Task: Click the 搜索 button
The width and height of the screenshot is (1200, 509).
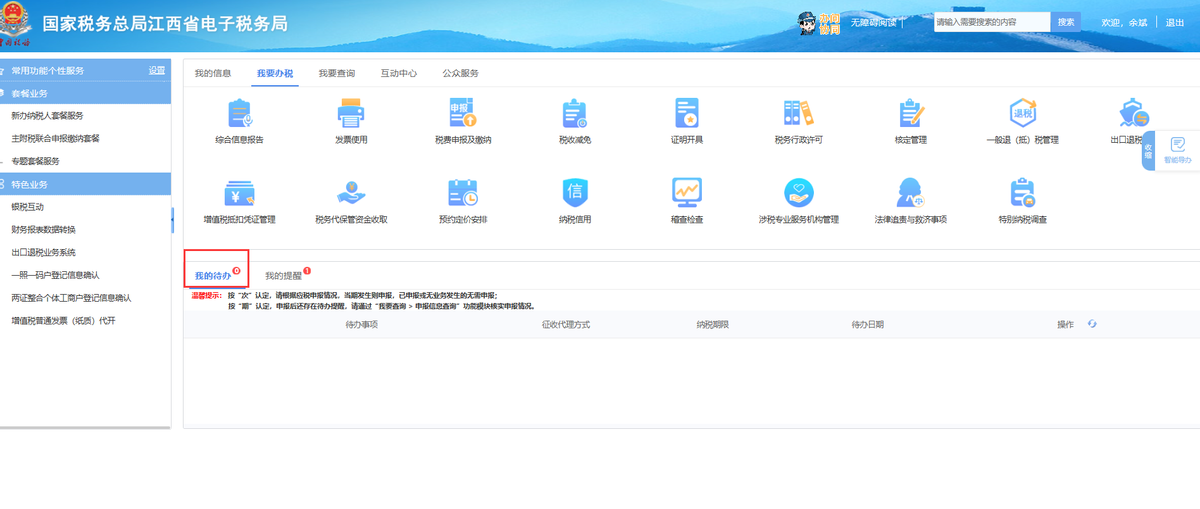Action: click(x=1066, y=21)
